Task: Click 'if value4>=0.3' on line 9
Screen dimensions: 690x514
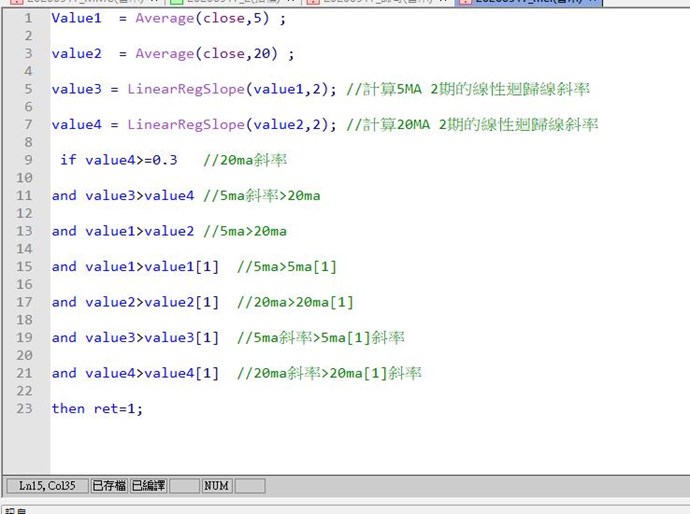Action: 118,160
